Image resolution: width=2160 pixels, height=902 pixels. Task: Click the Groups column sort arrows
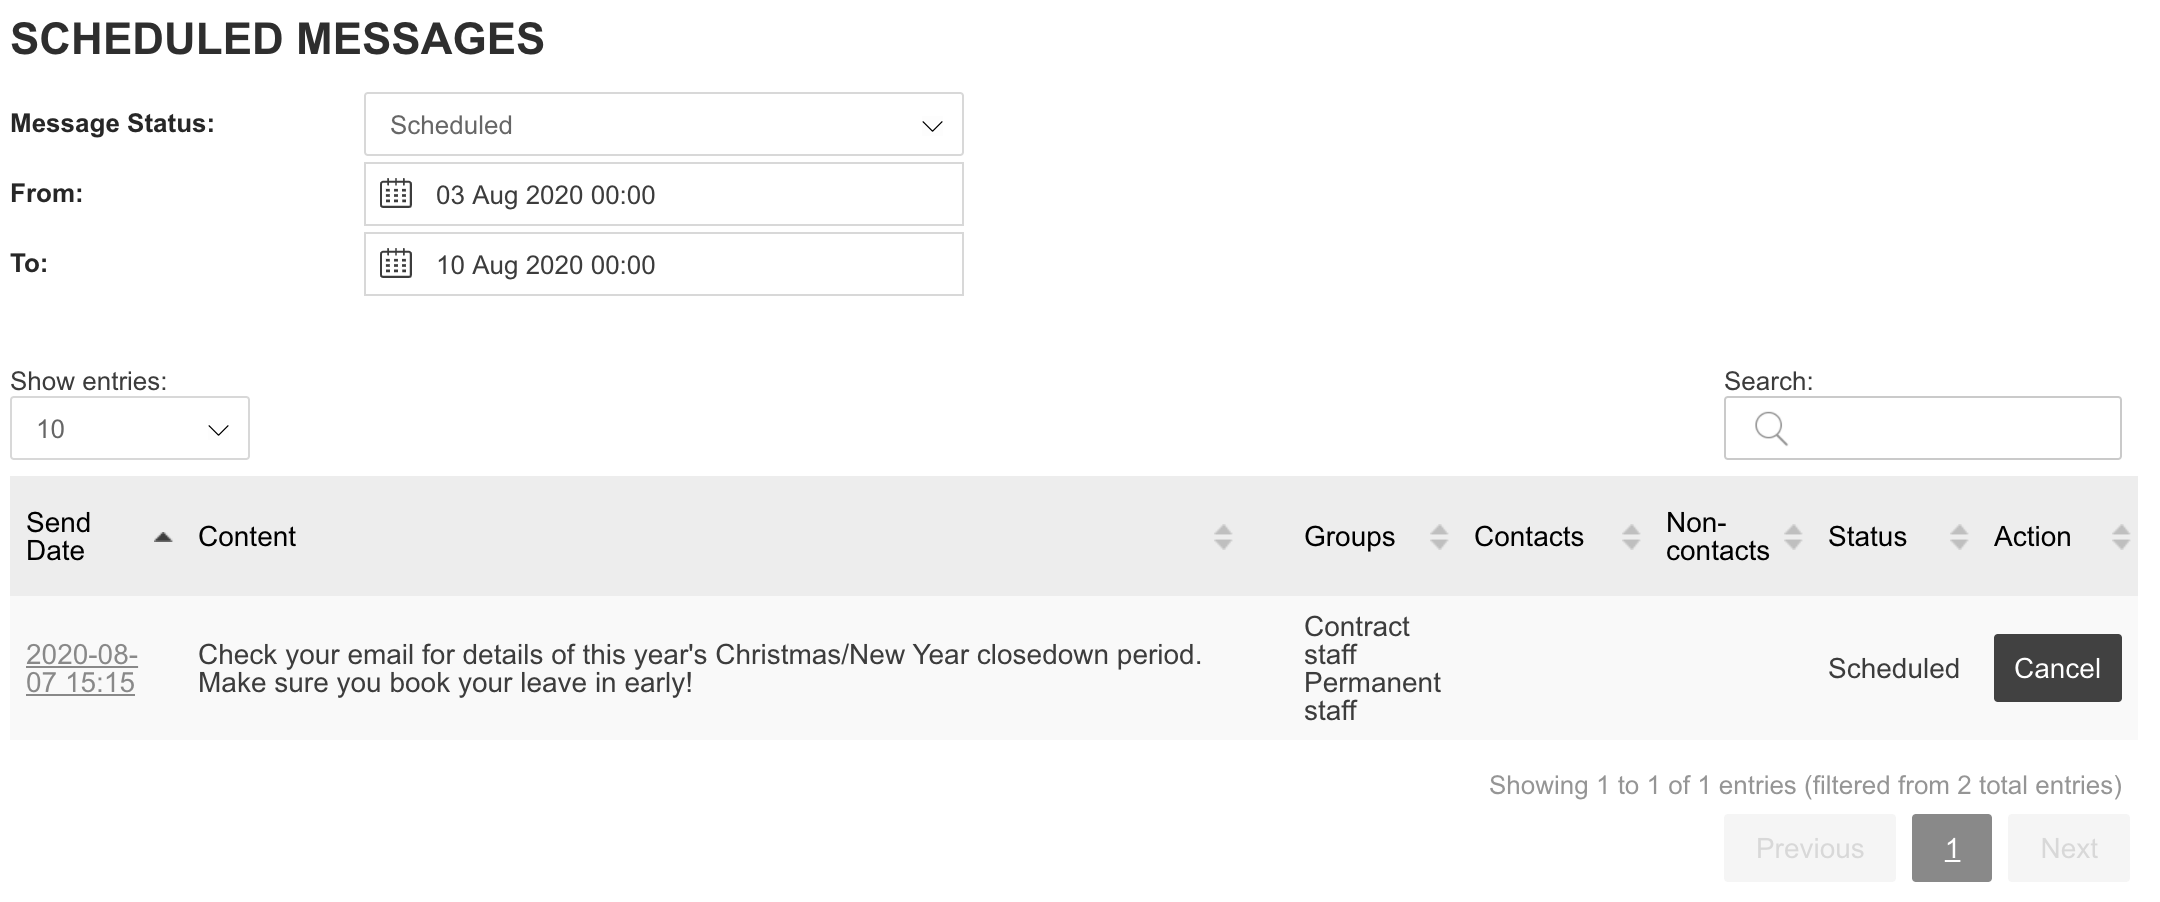point(1439,537)
